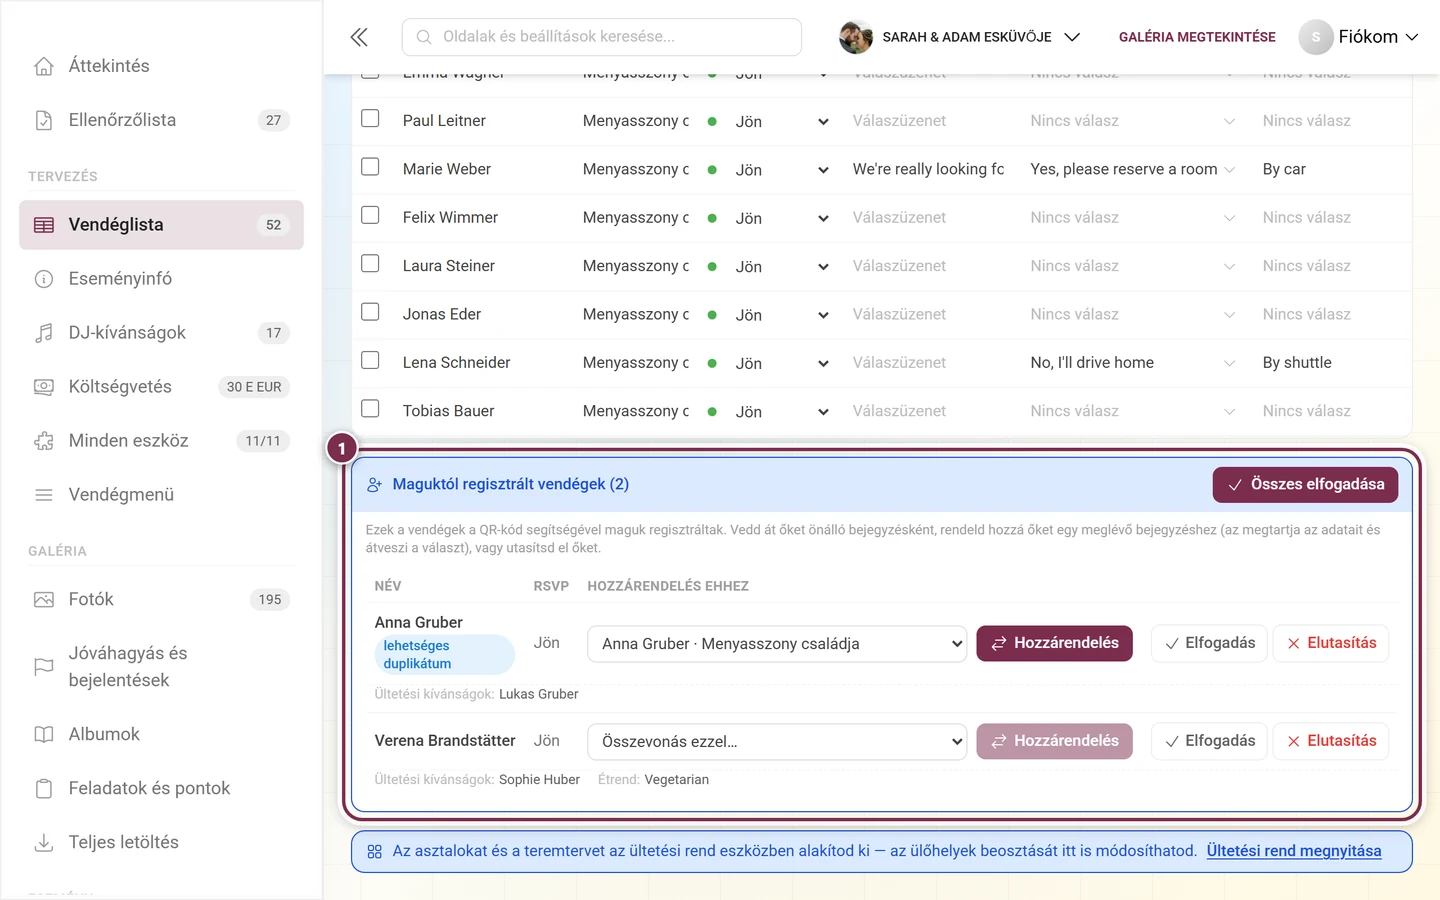Tick the checkbox for Paul Leitner
The image size is (1440, 900).
click(x=370, y=119)
